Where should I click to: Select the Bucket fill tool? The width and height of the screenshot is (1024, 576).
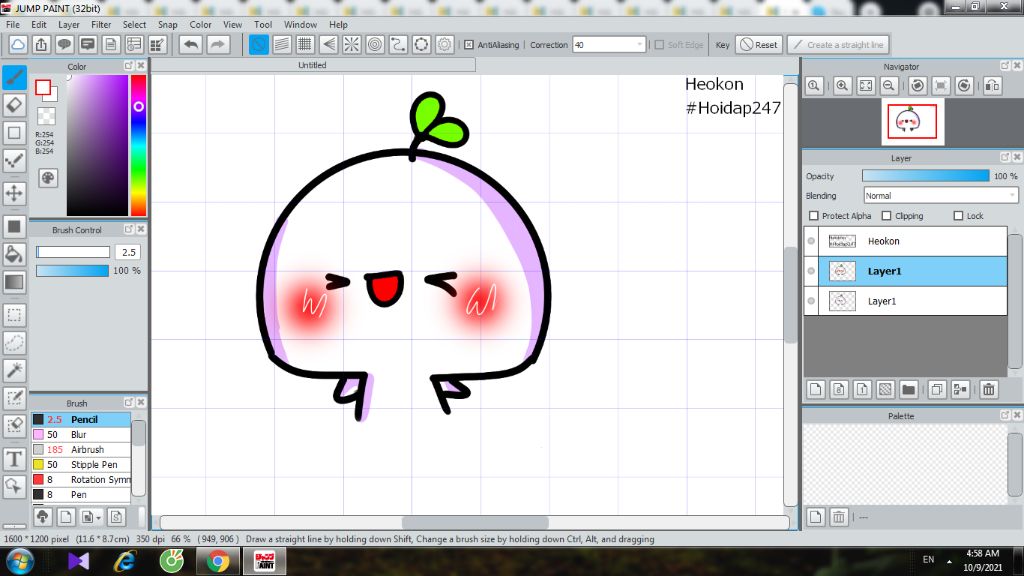[15, 254]
